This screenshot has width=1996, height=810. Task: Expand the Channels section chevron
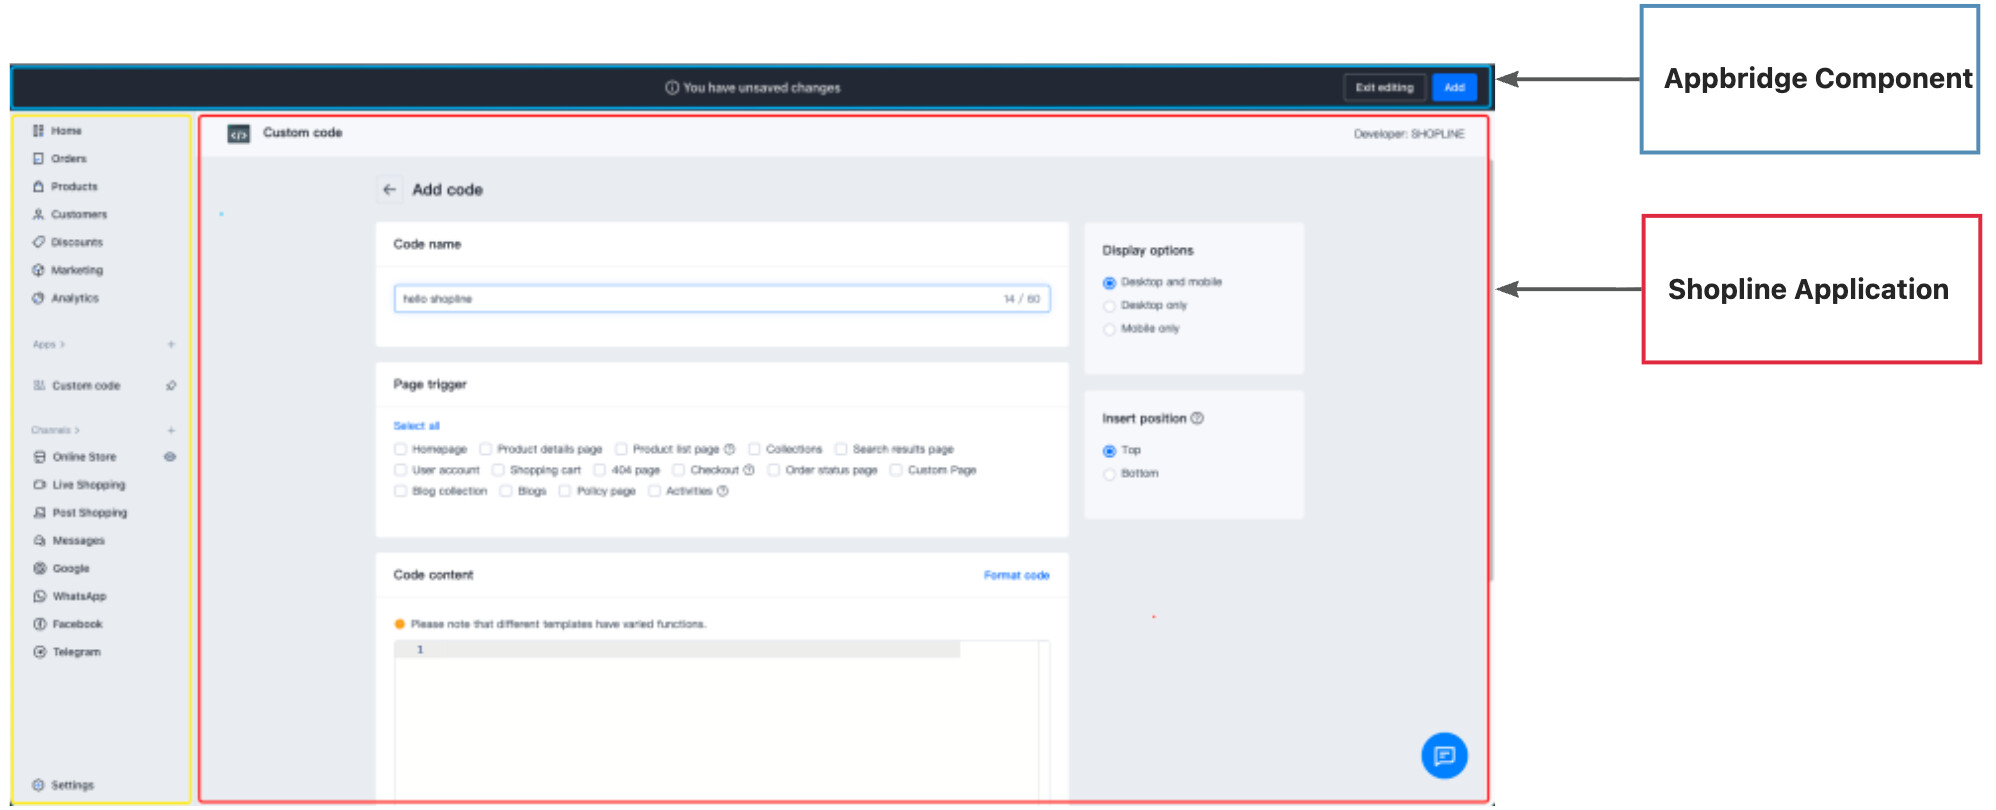[76, 431]
